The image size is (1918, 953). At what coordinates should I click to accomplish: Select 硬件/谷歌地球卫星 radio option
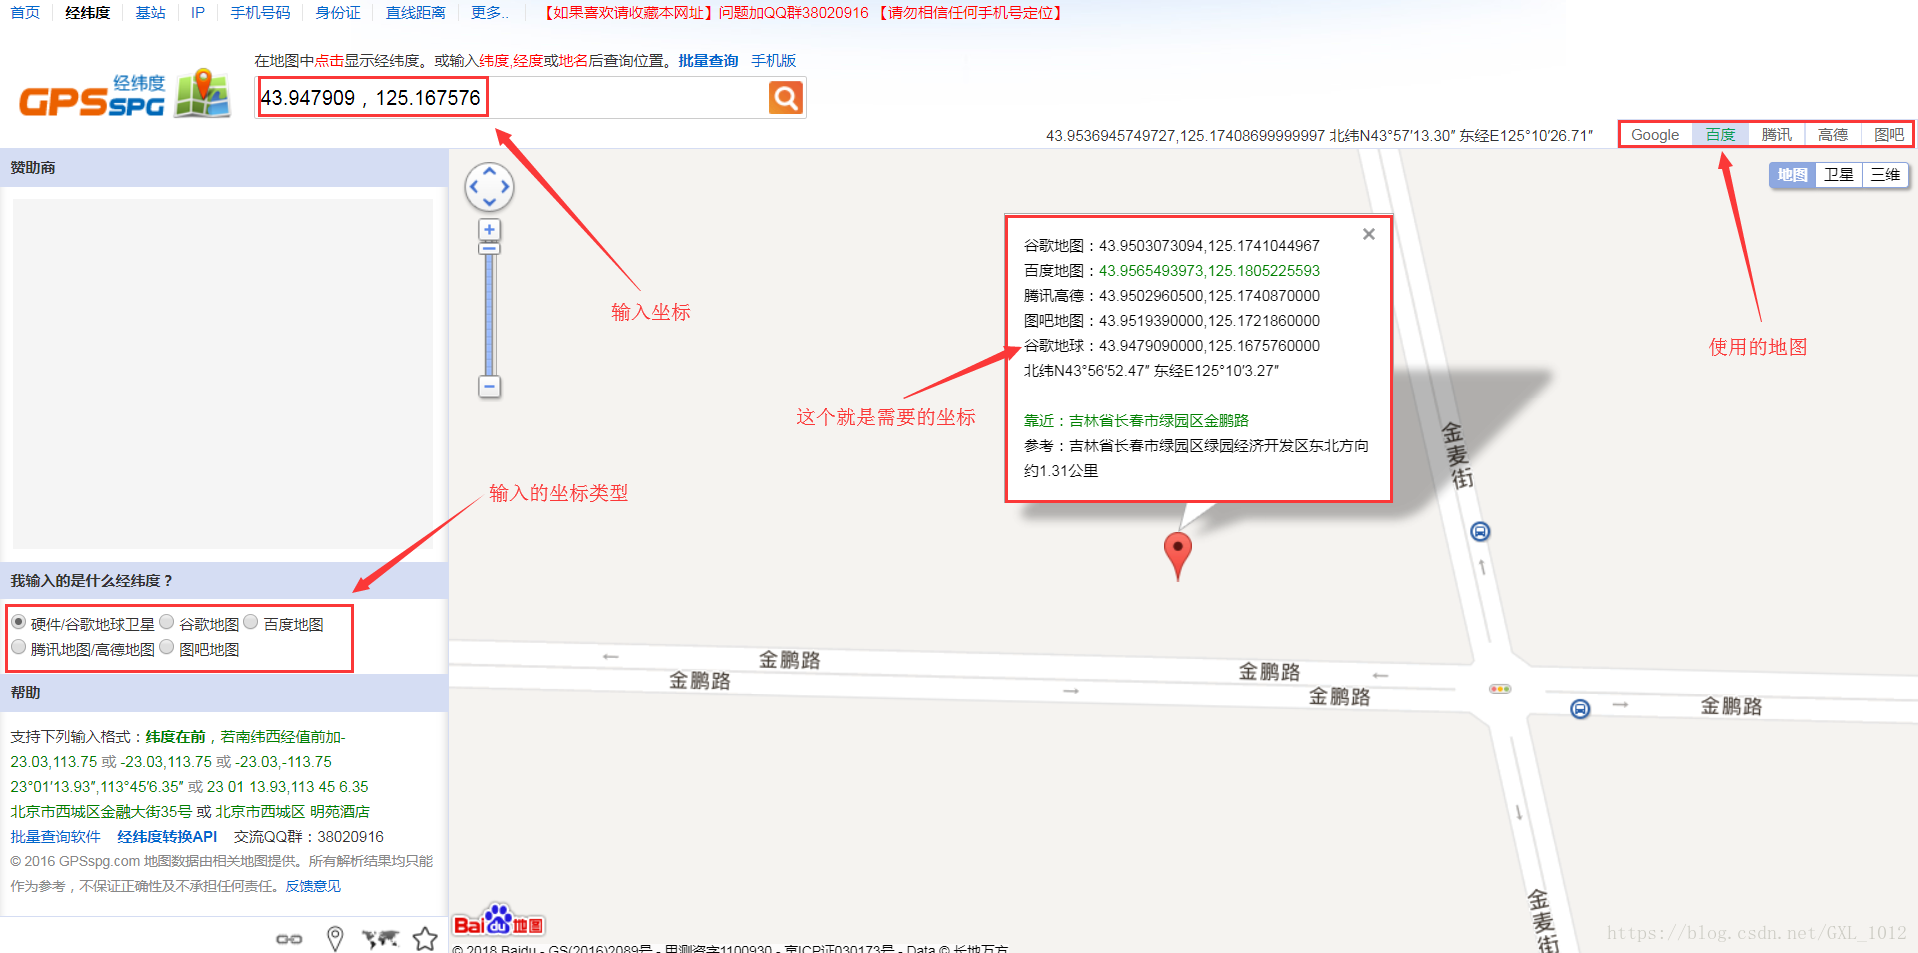[18, 622]
